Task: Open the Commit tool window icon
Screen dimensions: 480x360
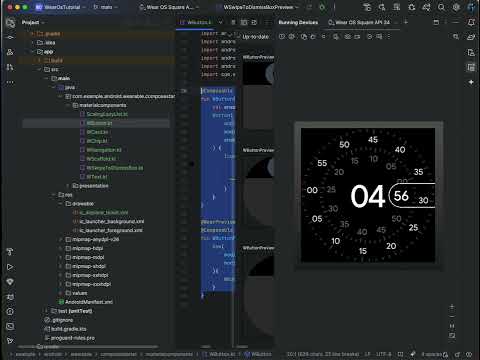Action: 10,38
